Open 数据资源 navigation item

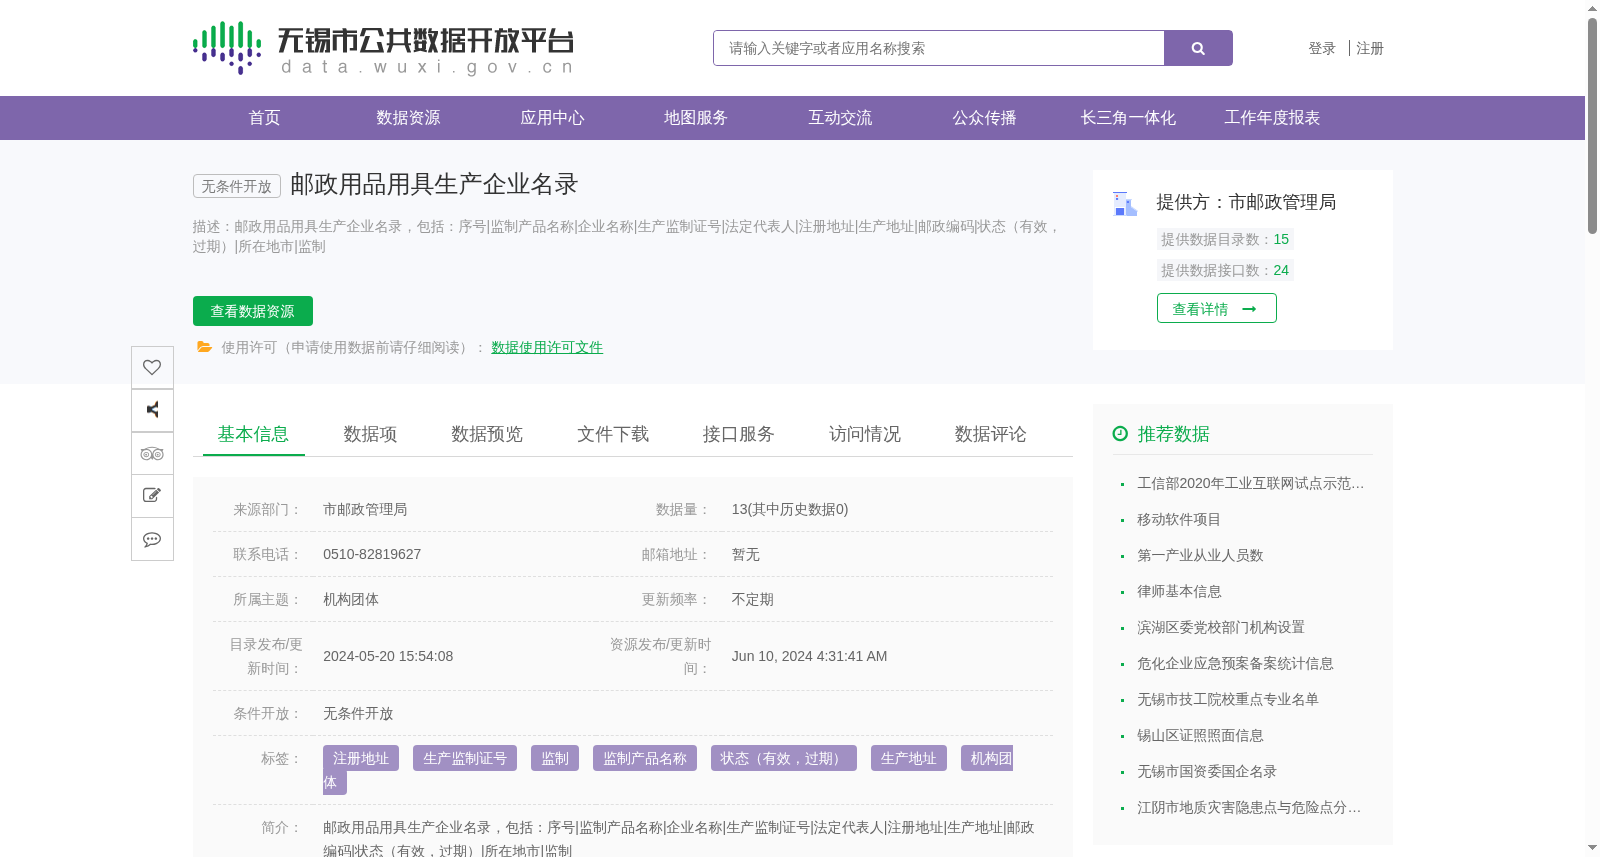point(408,118)
